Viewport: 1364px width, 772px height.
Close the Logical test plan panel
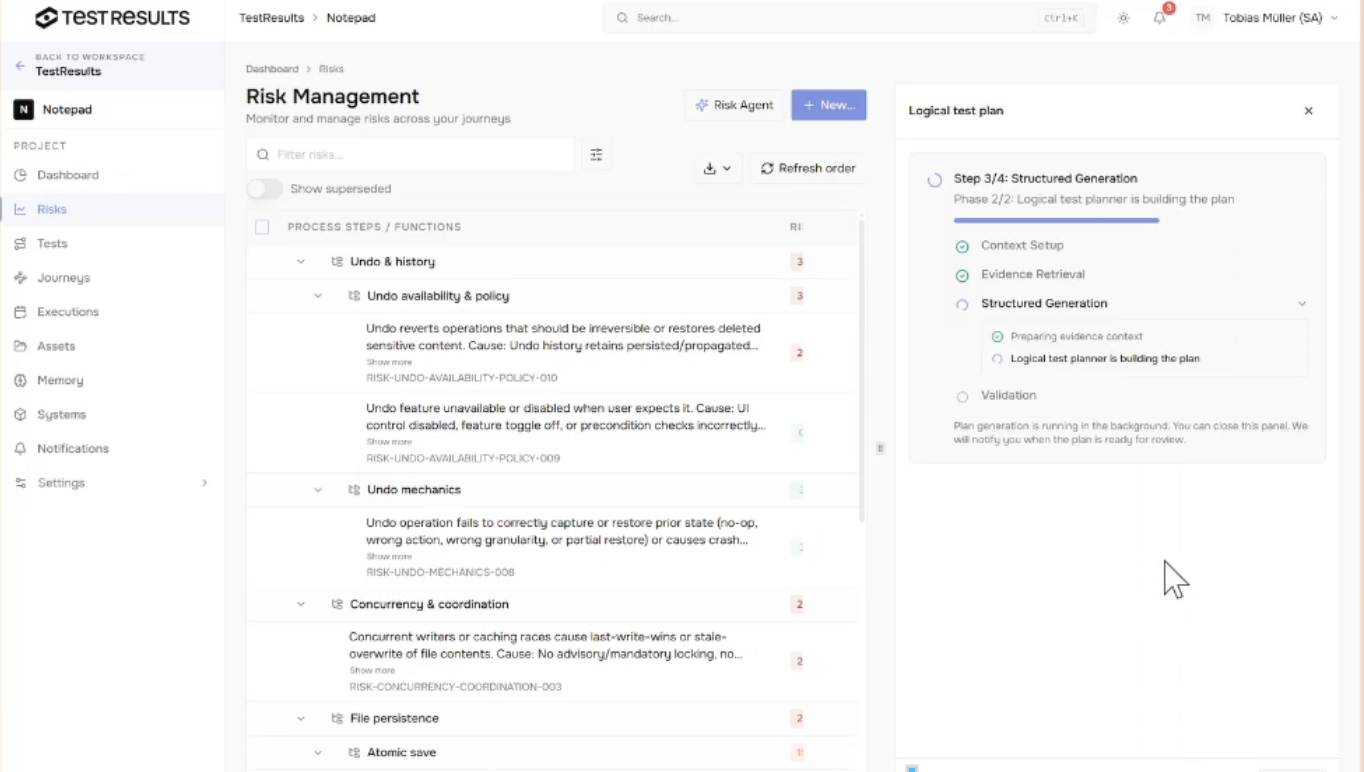(1308, 111)
